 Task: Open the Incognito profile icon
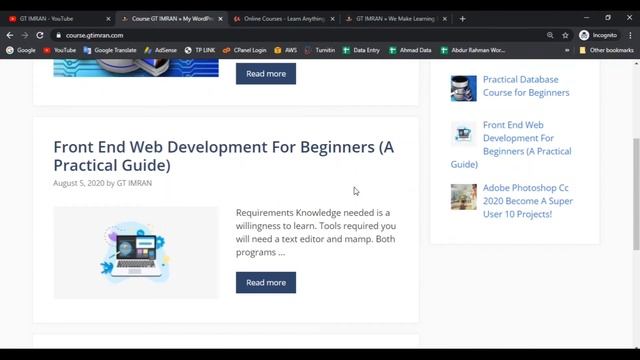598,36
